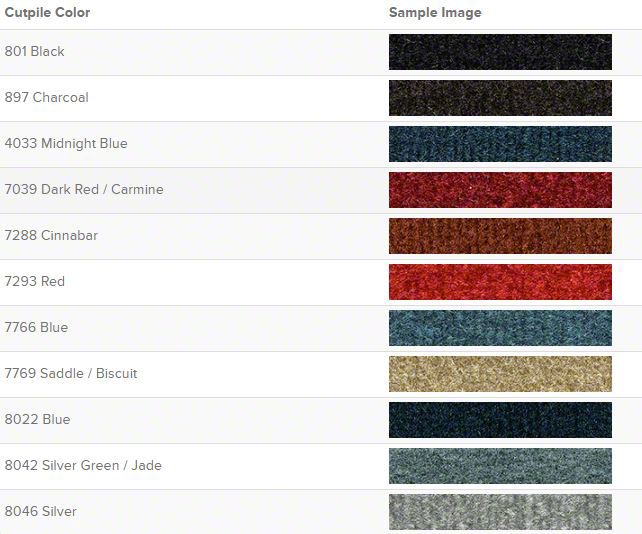Select the 8046 Silver sample swatch
The width and height of the screenshot is (642, 534).
(x=500, y=512)
